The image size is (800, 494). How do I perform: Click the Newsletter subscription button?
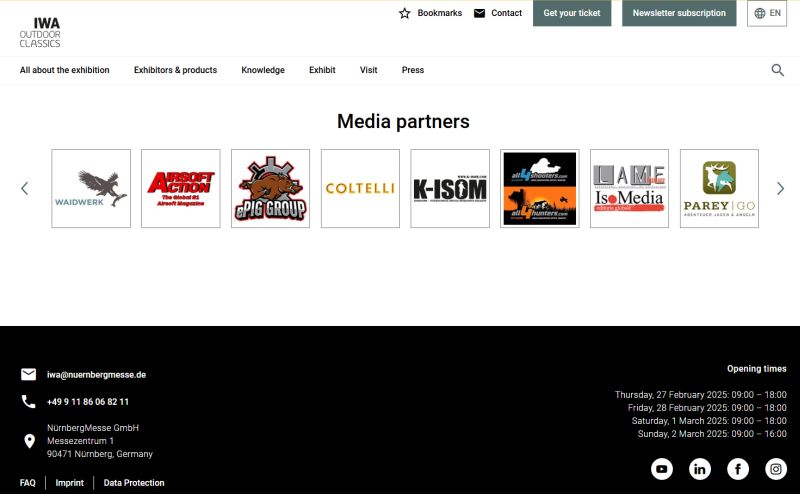pos(679,13)
